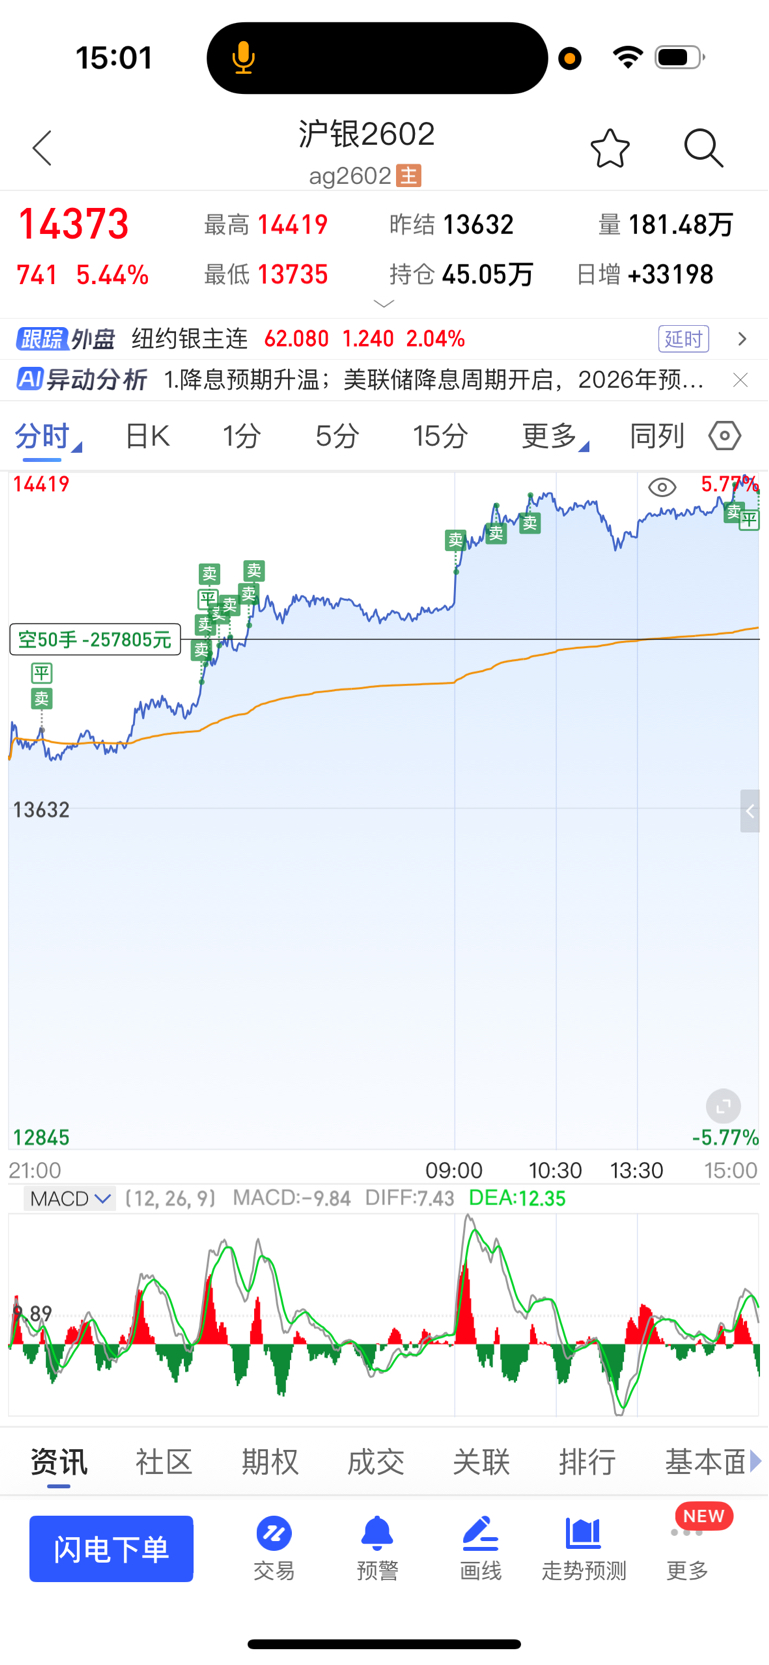Open the MACD indicator dropdown
769x1665 pixels.
[x=70, y=1198]
